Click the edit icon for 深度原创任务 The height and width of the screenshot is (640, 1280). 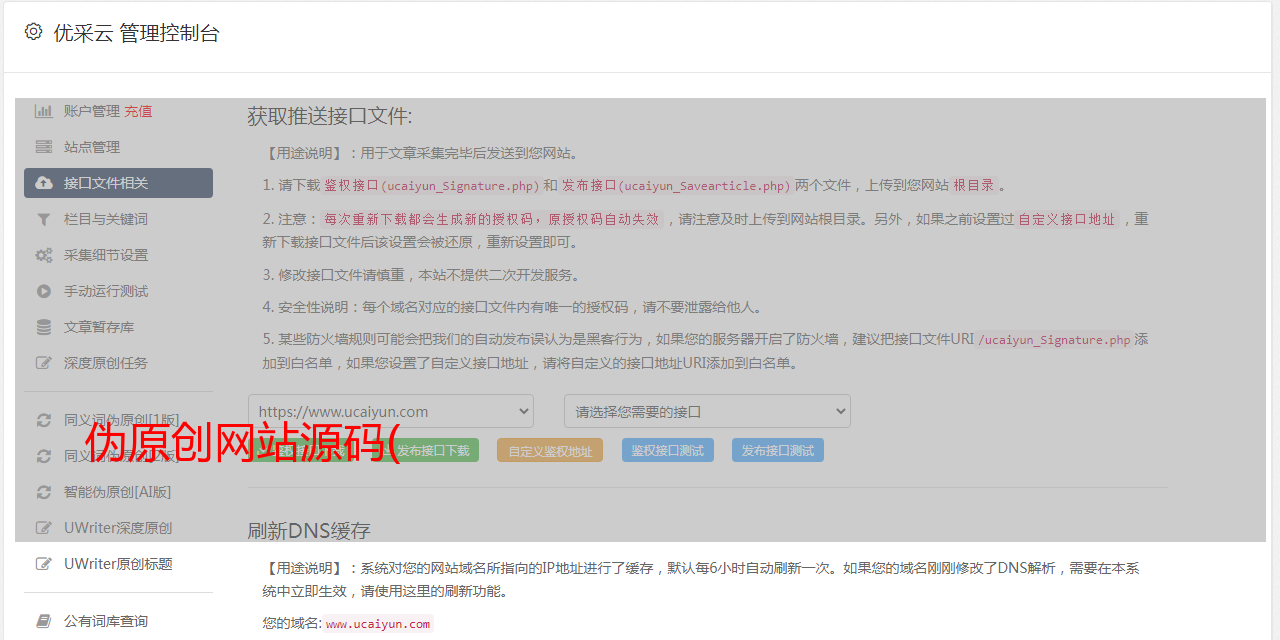(x=44, y=363)
